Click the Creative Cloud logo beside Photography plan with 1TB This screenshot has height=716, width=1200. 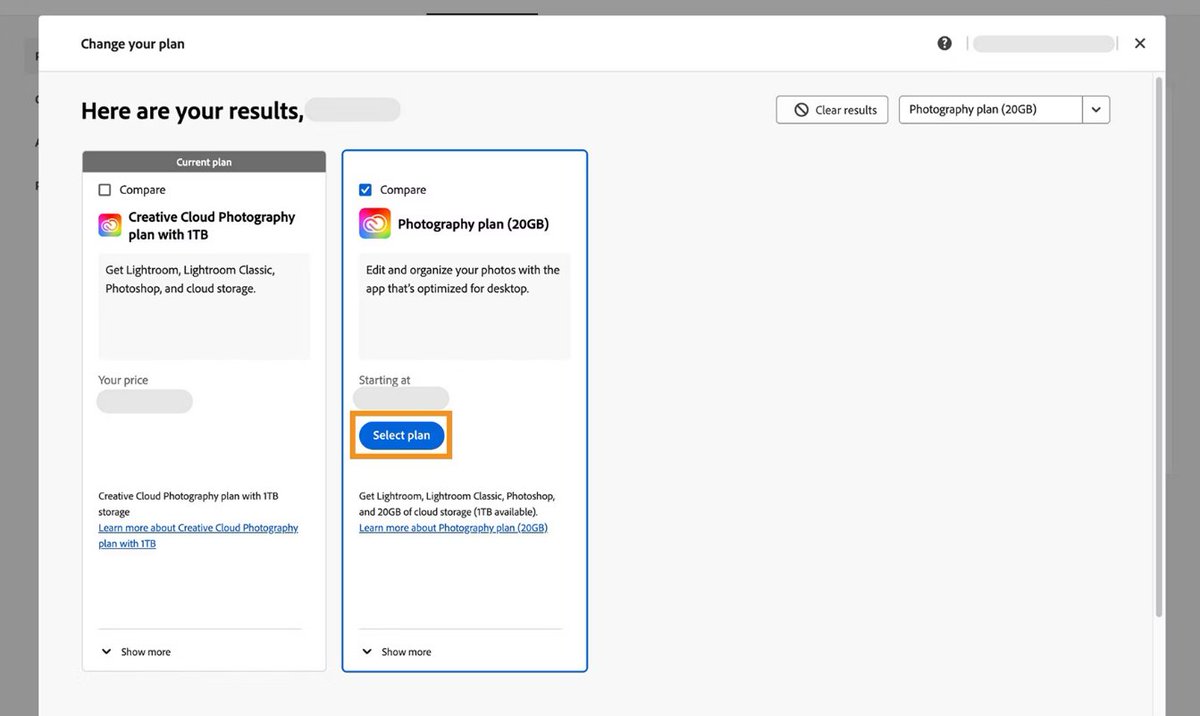(110, 225)
